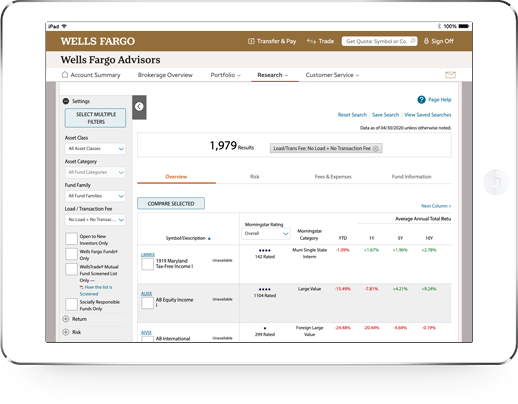Collapse Settings with the minus icon
This screenshot has width=518, height=404.
[x=66, y=101]
